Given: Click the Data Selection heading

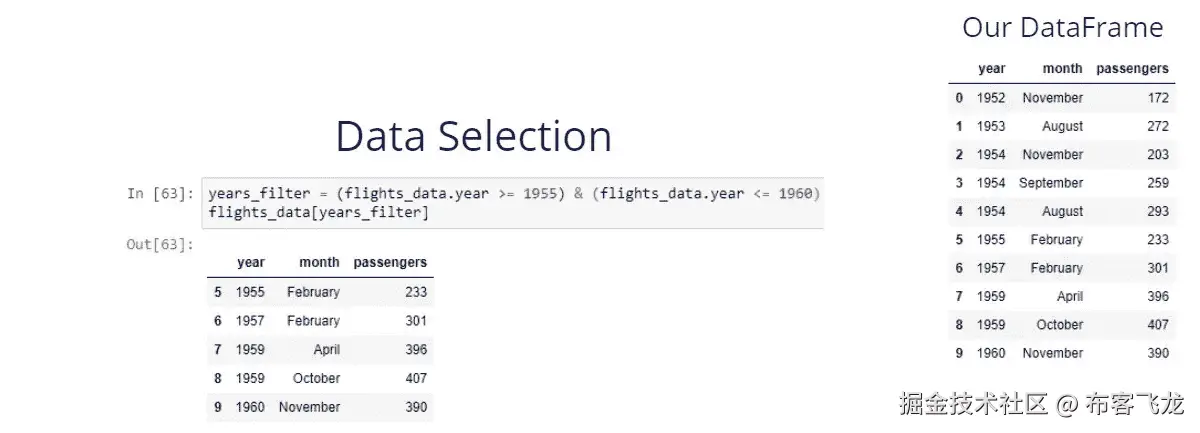Looking at the screenshot, I should 473,136.
